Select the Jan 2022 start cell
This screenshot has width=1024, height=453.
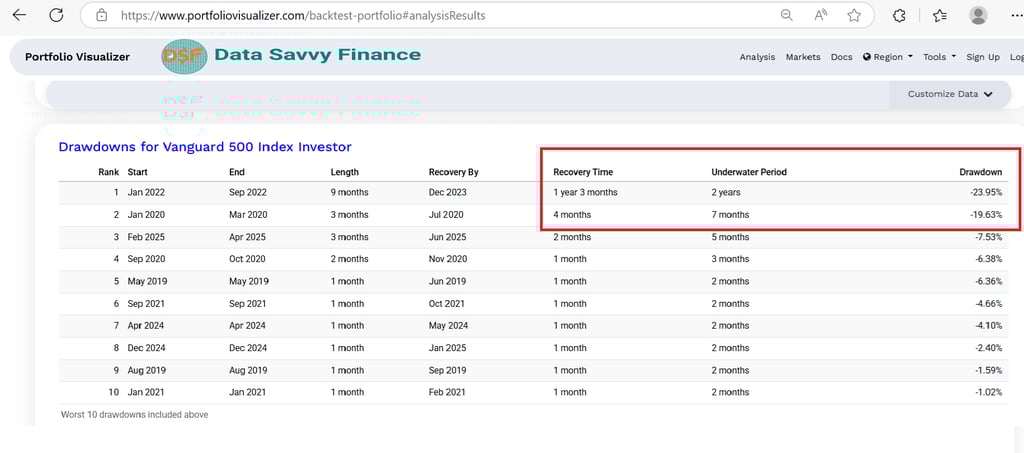point(147,193)
